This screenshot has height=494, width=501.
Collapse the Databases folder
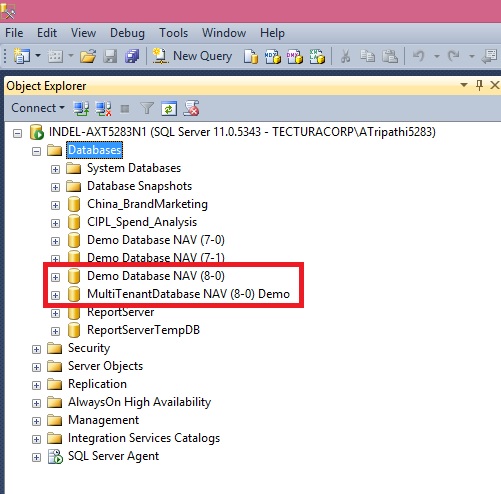coord(36,152)
